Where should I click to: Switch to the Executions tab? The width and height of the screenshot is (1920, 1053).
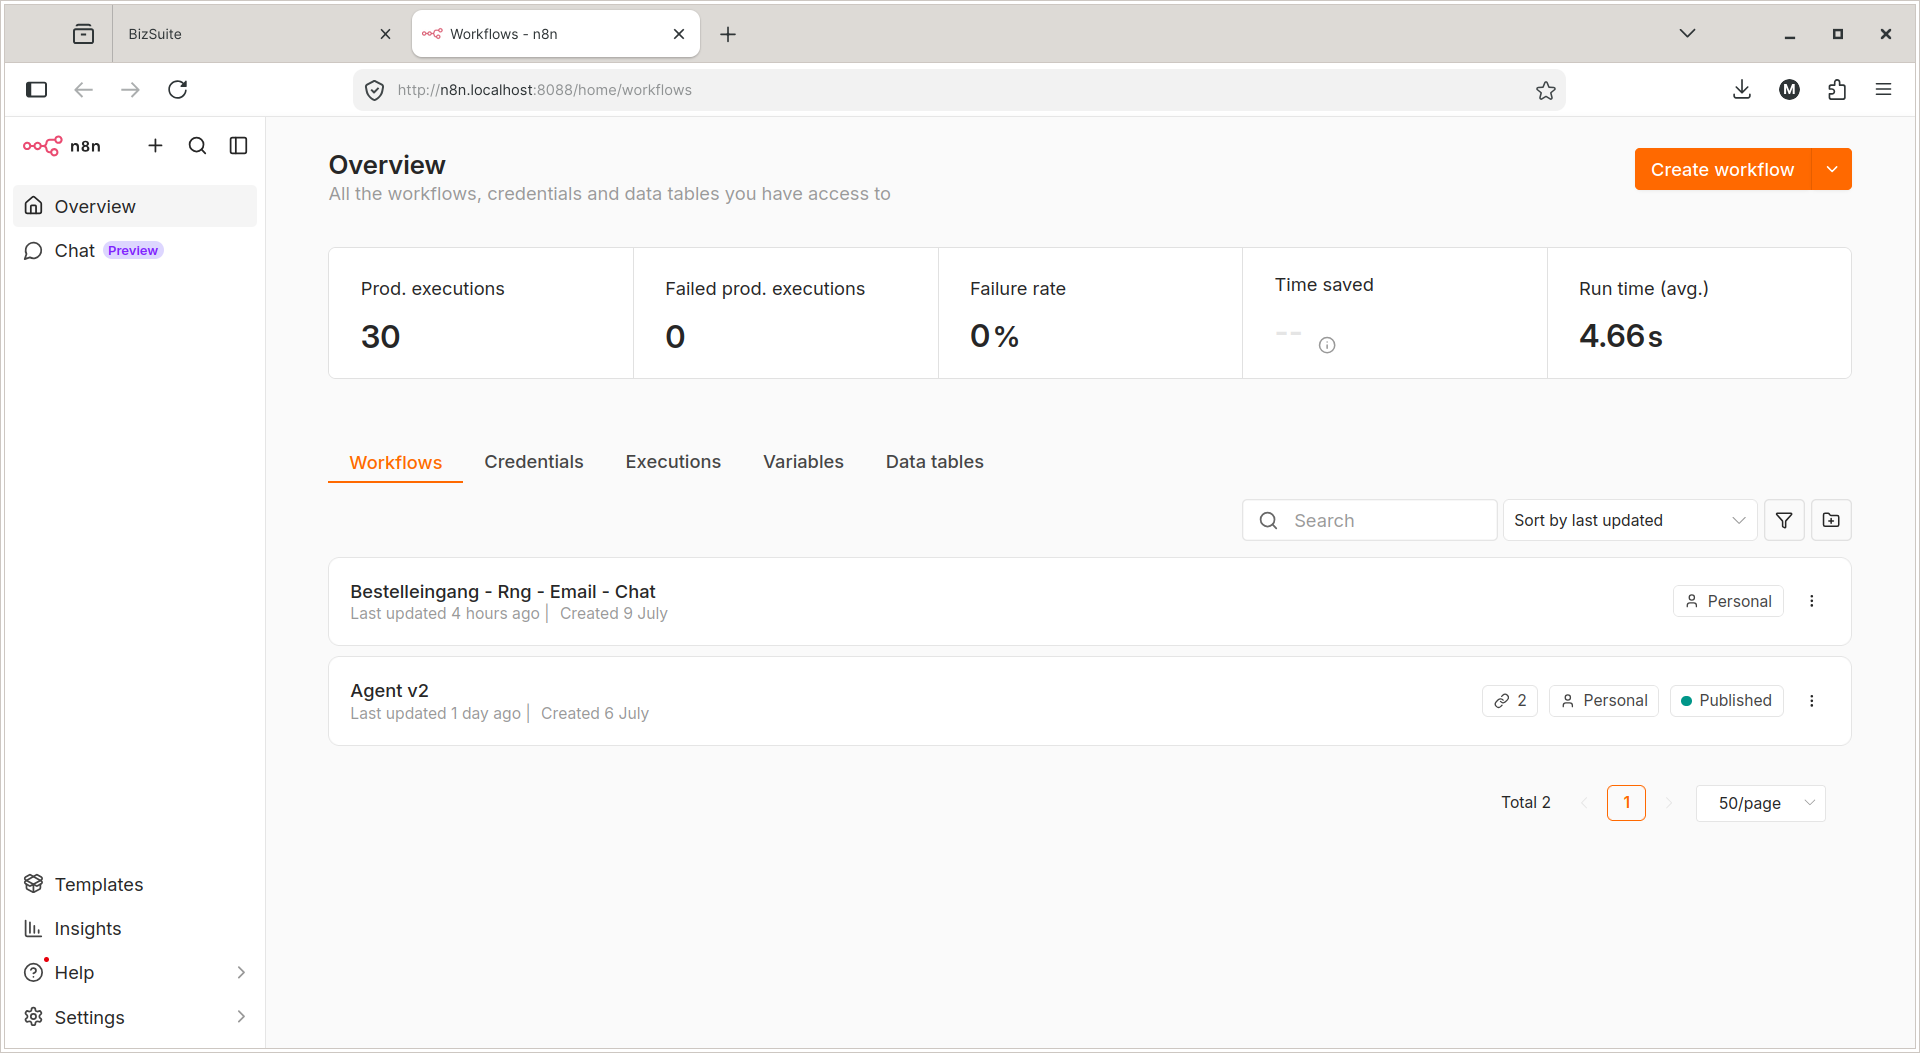tap(673, 462)
